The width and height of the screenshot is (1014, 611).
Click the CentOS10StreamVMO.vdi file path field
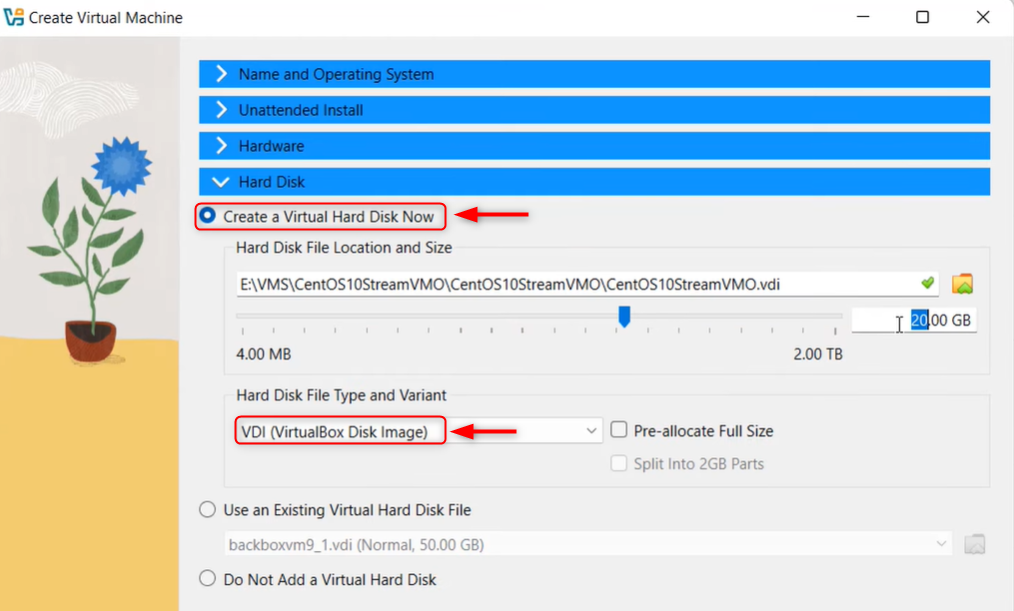(580, 284)
